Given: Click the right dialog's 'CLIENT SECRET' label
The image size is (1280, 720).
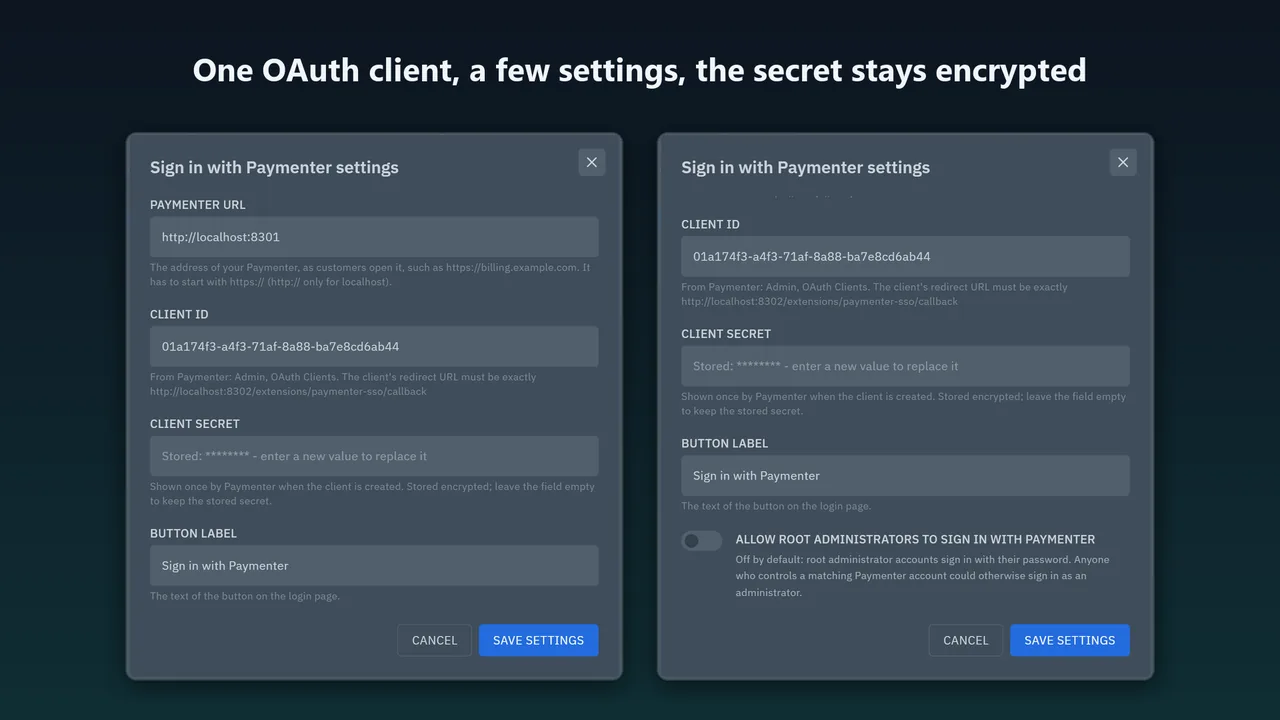Looking at the screenshot, I should (726, 334).
